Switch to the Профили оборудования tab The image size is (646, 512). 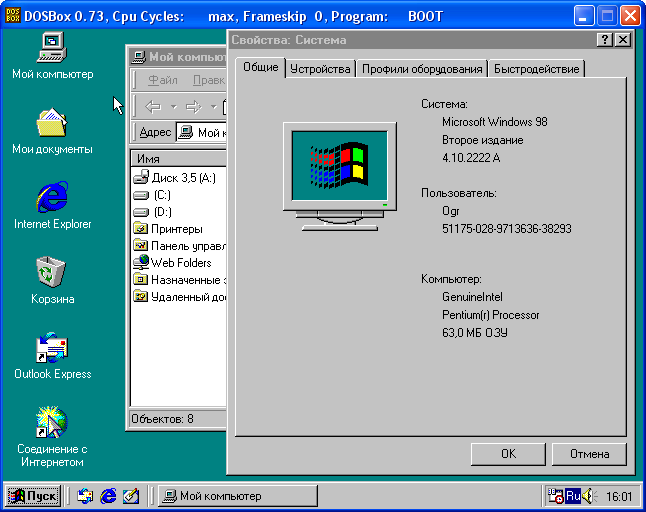(422, 69)
